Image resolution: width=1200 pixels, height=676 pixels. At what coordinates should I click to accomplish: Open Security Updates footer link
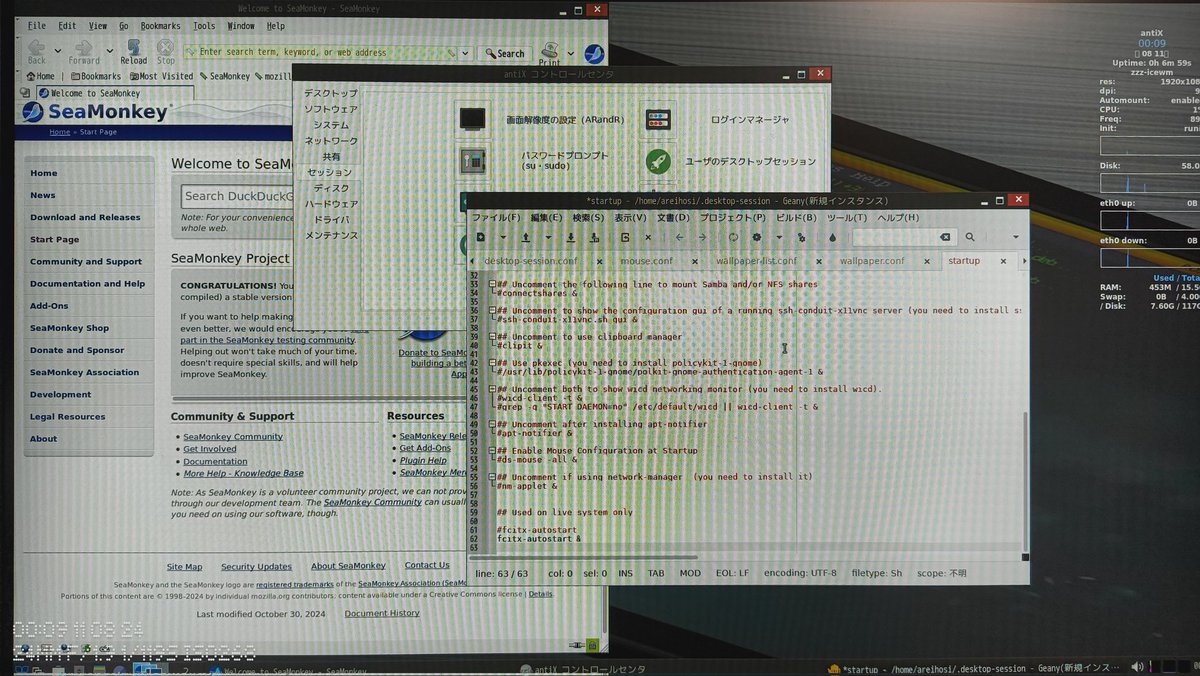pyautogui.click(x=257, y=566)
